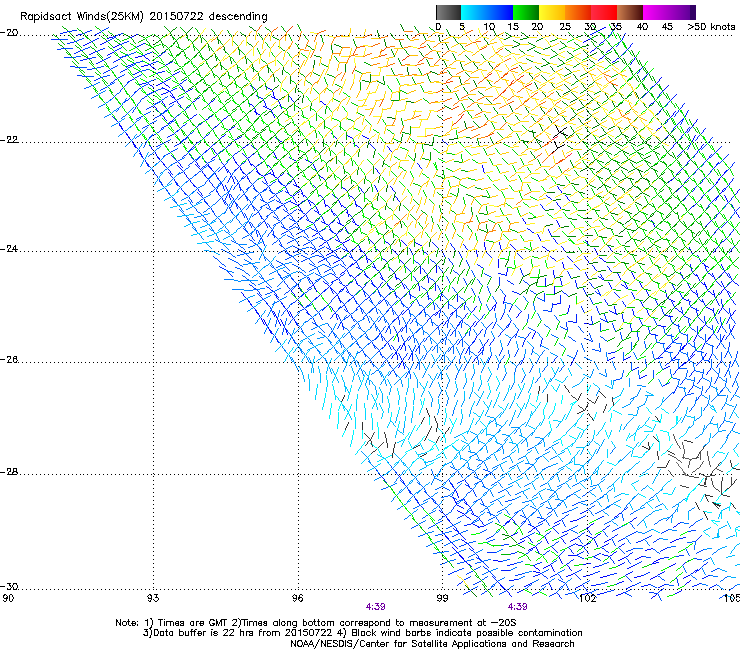Click the longitude label '96'
This screenshot has width=740, height=650.
[298, 598]
